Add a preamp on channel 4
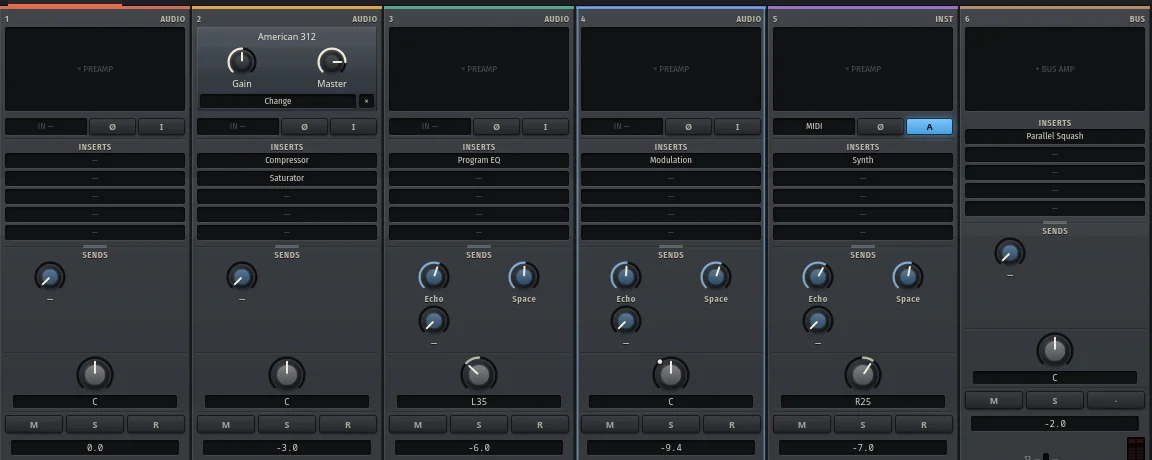Screen dimensions: 1152x460 point(671,69)
